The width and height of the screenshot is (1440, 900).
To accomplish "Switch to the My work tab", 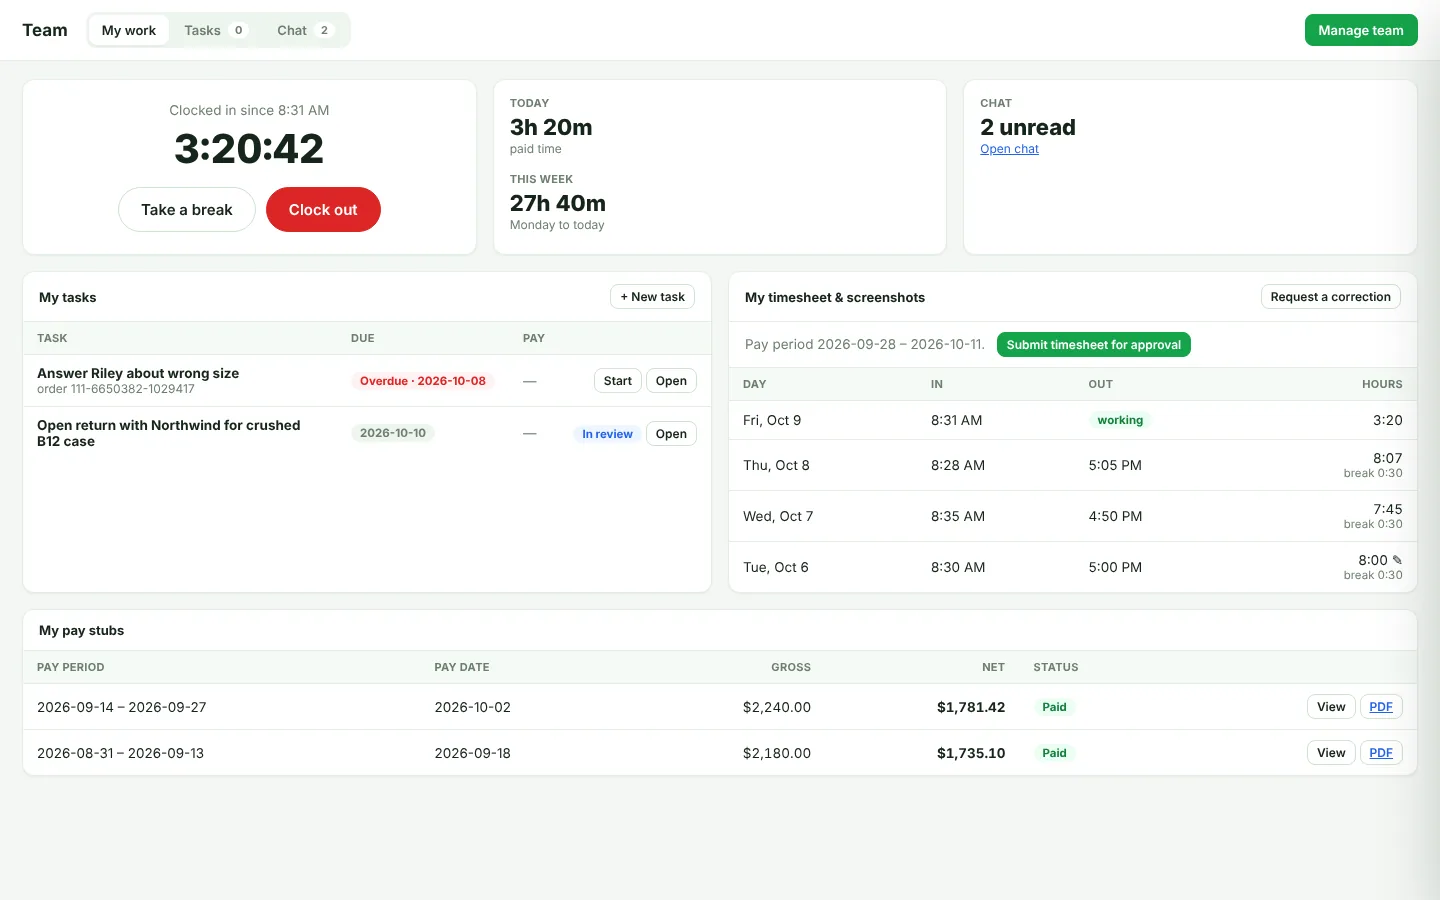I will (129, 30).
